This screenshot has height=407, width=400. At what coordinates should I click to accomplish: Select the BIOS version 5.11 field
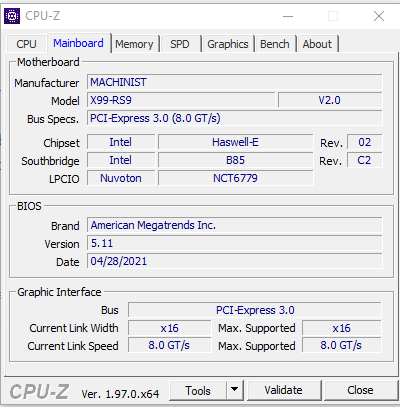(x=235, y=243)
